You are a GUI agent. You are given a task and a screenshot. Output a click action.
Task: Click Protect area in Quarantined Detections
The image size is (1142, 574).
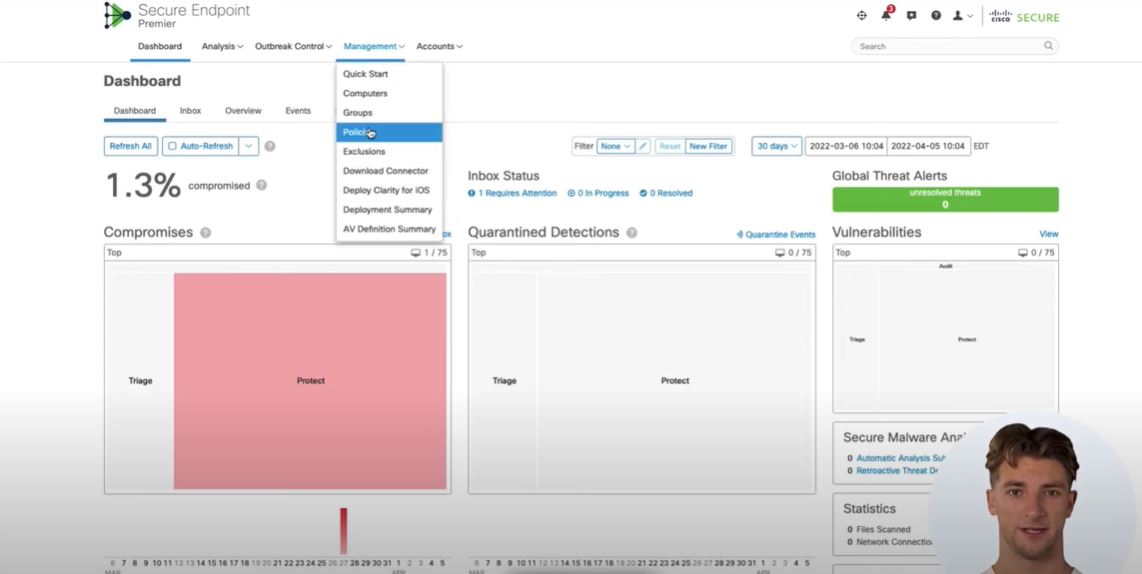tap(675, 381)
